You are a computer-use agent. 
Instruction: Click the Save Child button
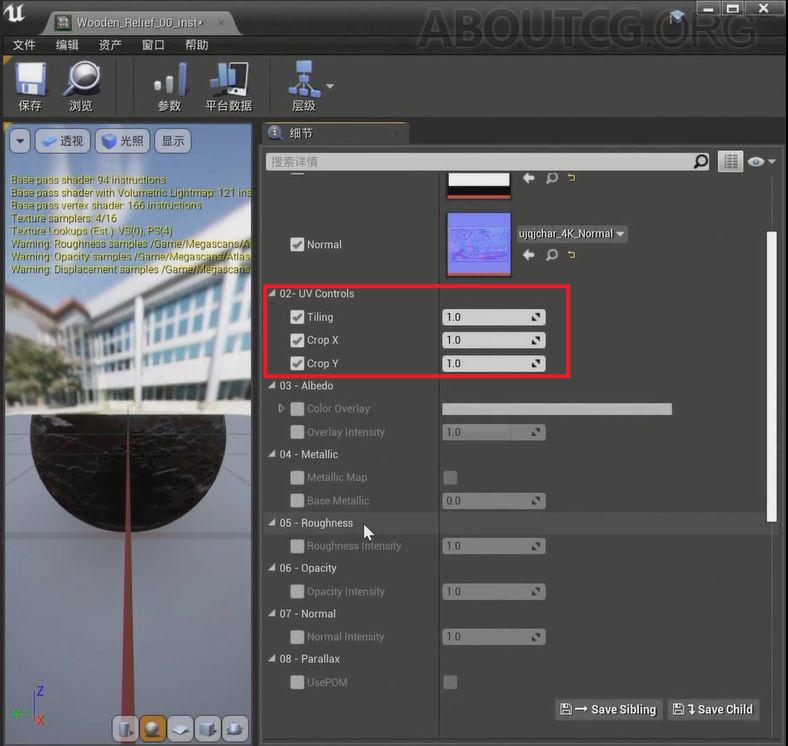[713, 709]
